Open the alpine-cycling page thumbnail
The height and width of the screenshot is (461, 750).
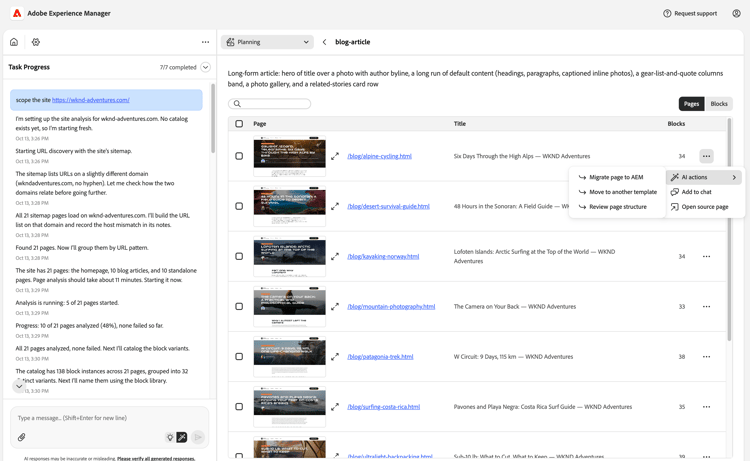click(289, 156)
